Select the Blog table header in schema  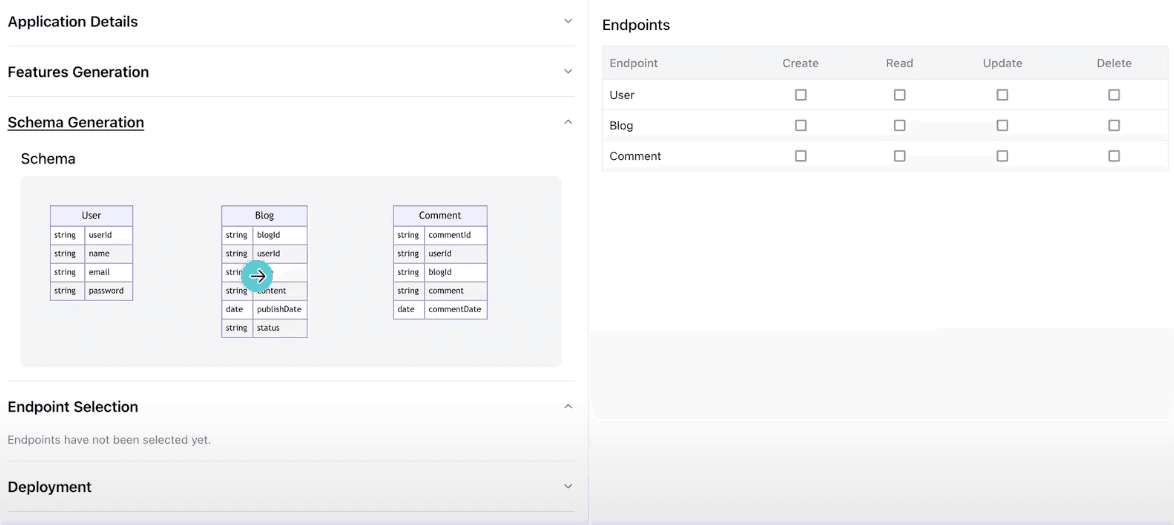[264, 216]
